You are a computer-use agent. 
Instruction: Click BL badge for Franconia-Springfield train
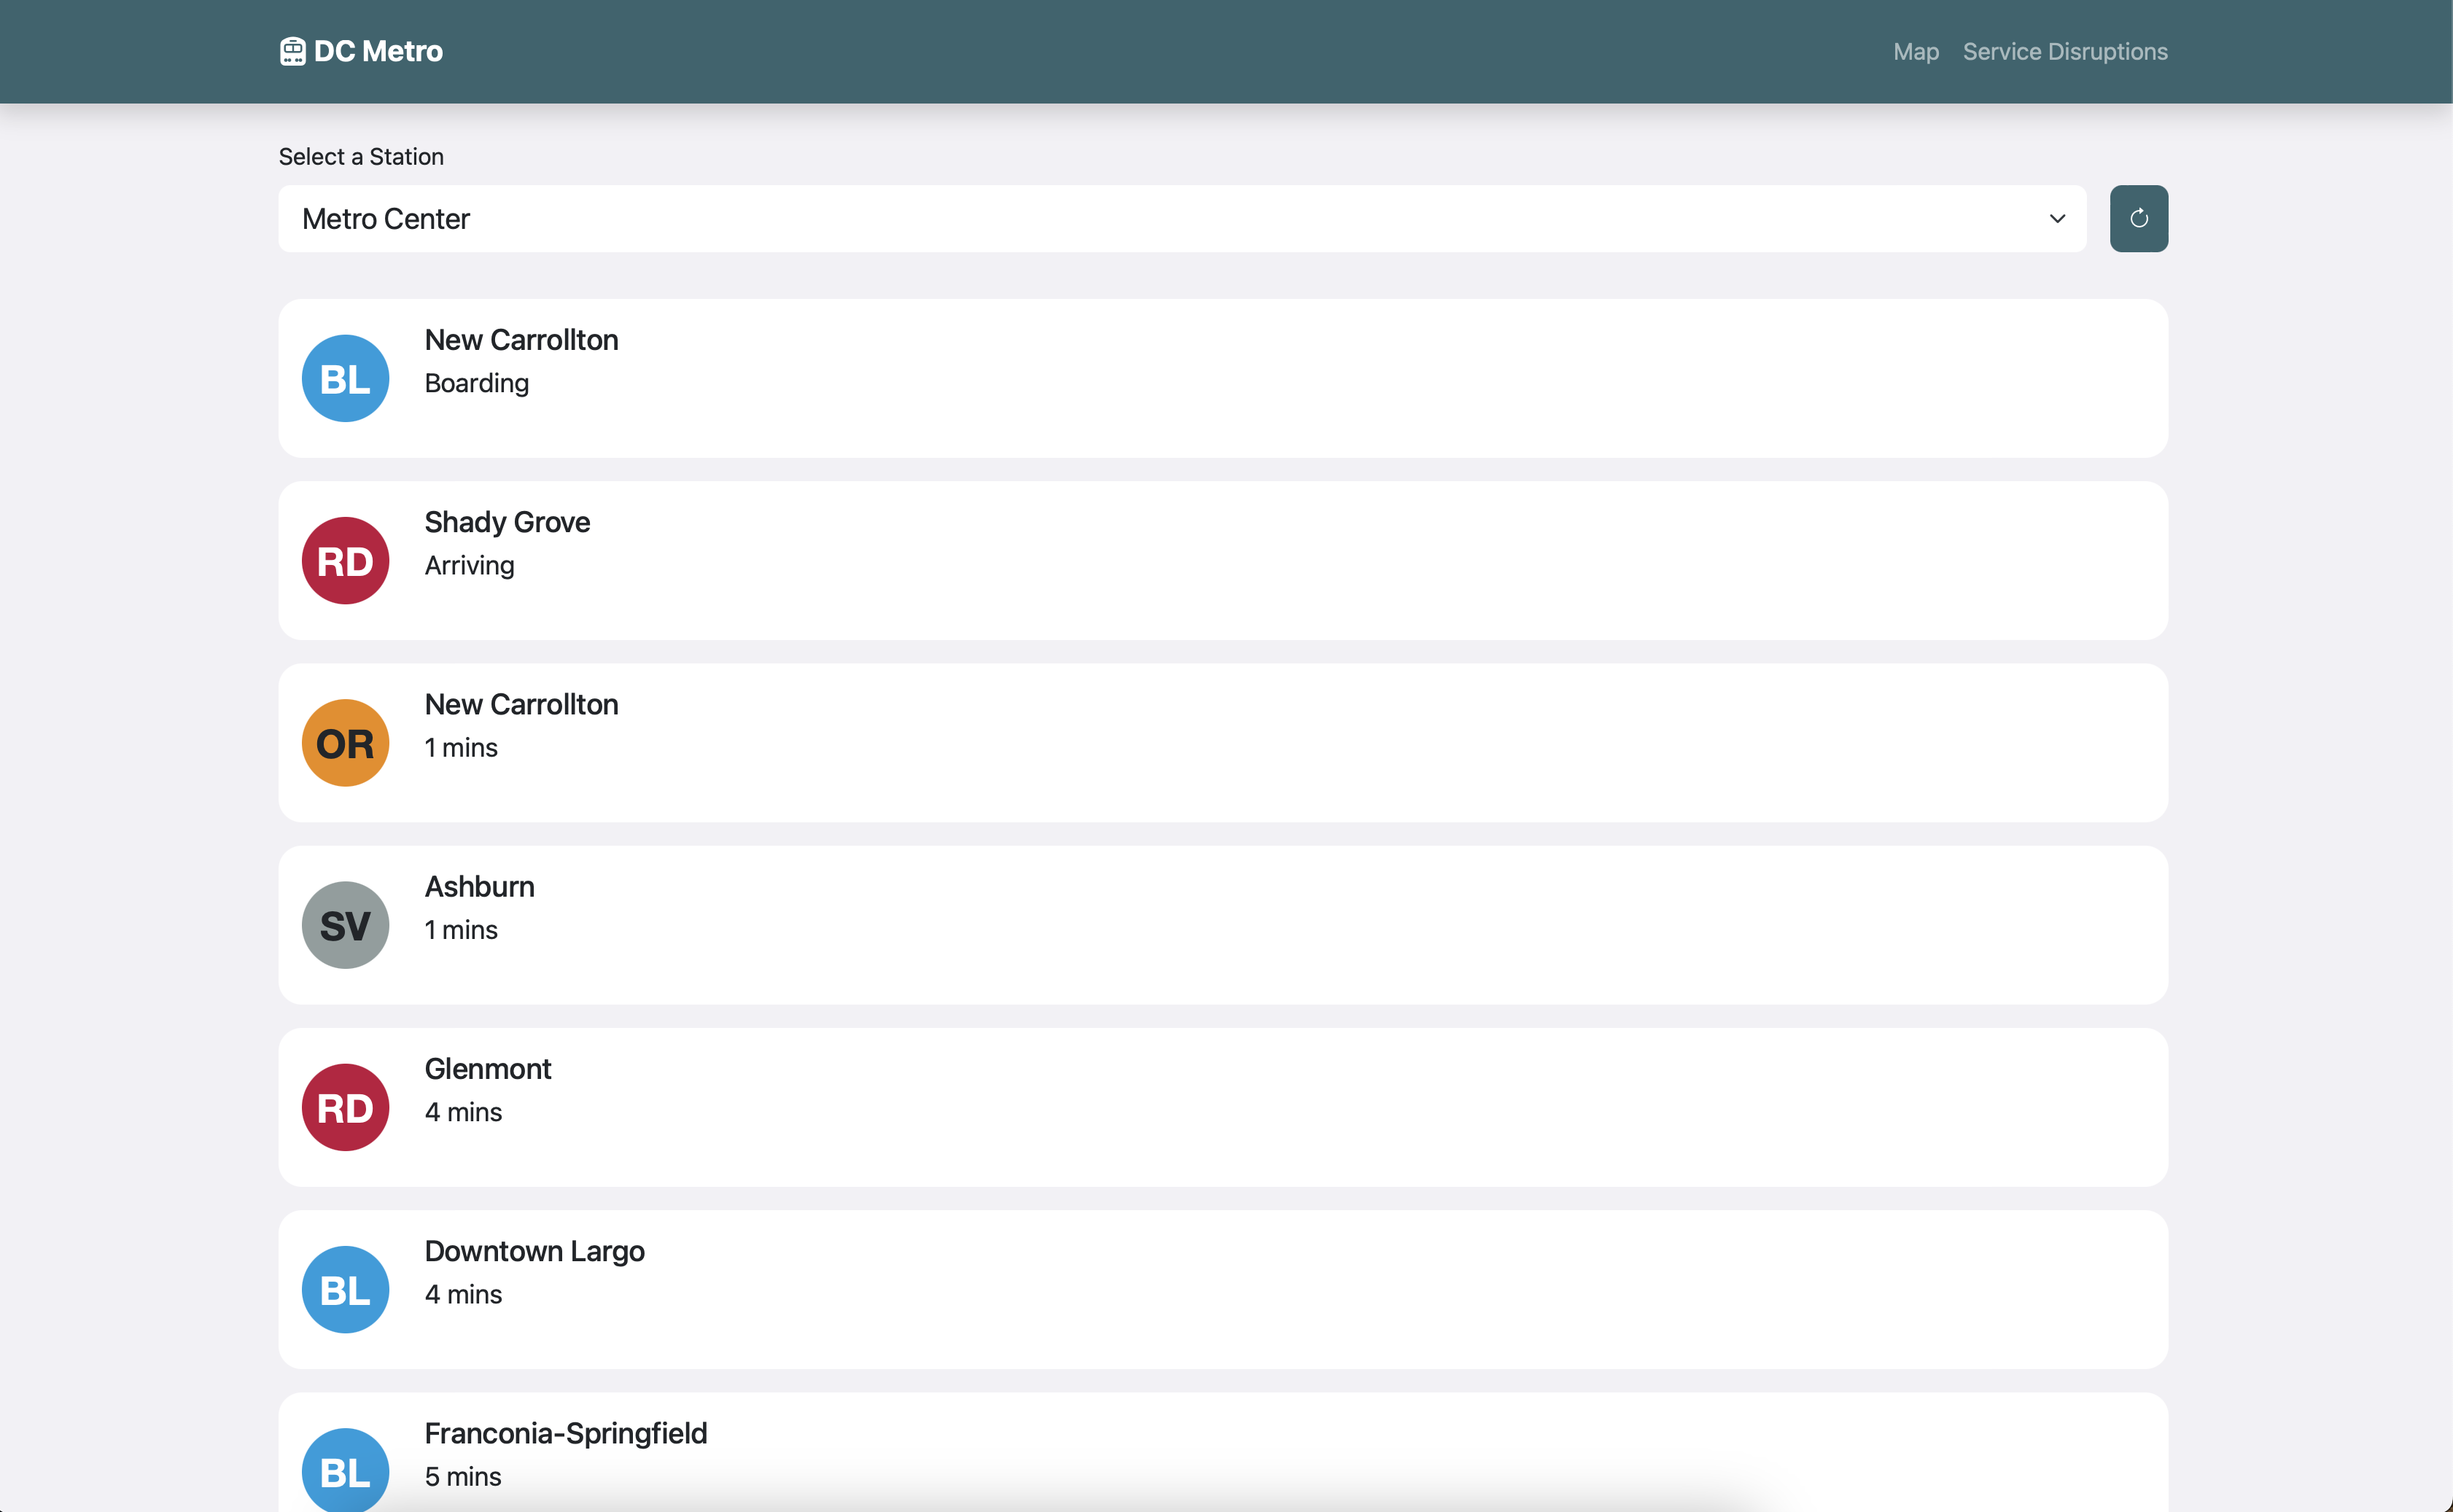tap(345, 1470)
